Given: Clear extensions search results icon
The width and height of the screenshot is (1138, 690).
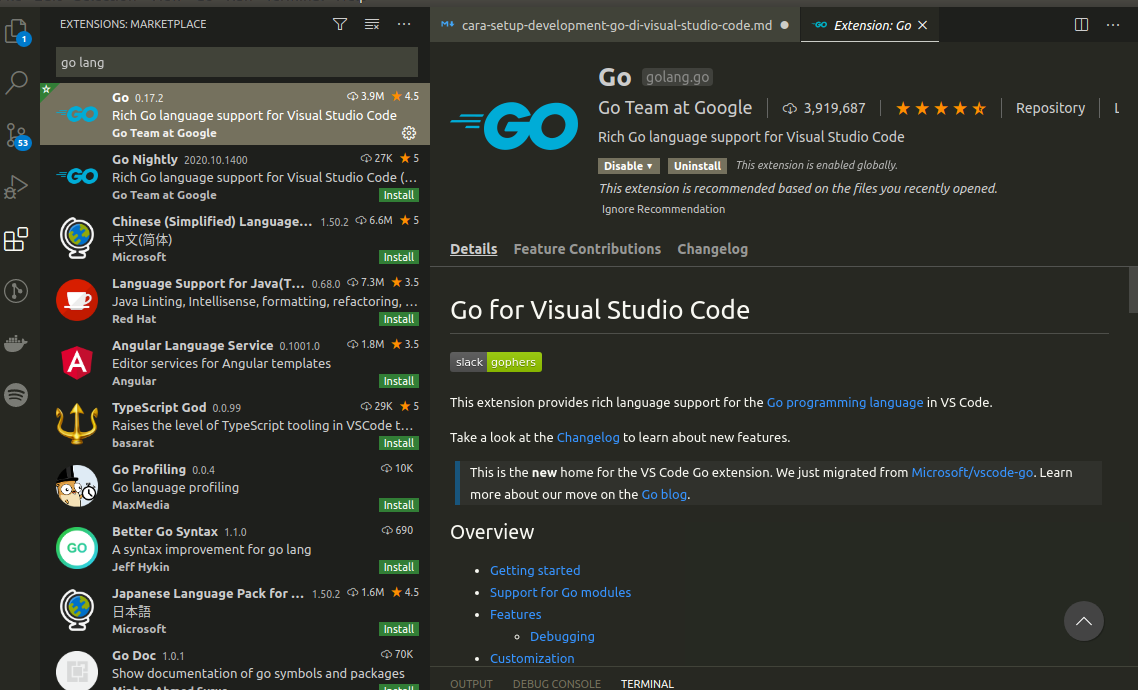Looking at the screenshot, I should (372, 24).
